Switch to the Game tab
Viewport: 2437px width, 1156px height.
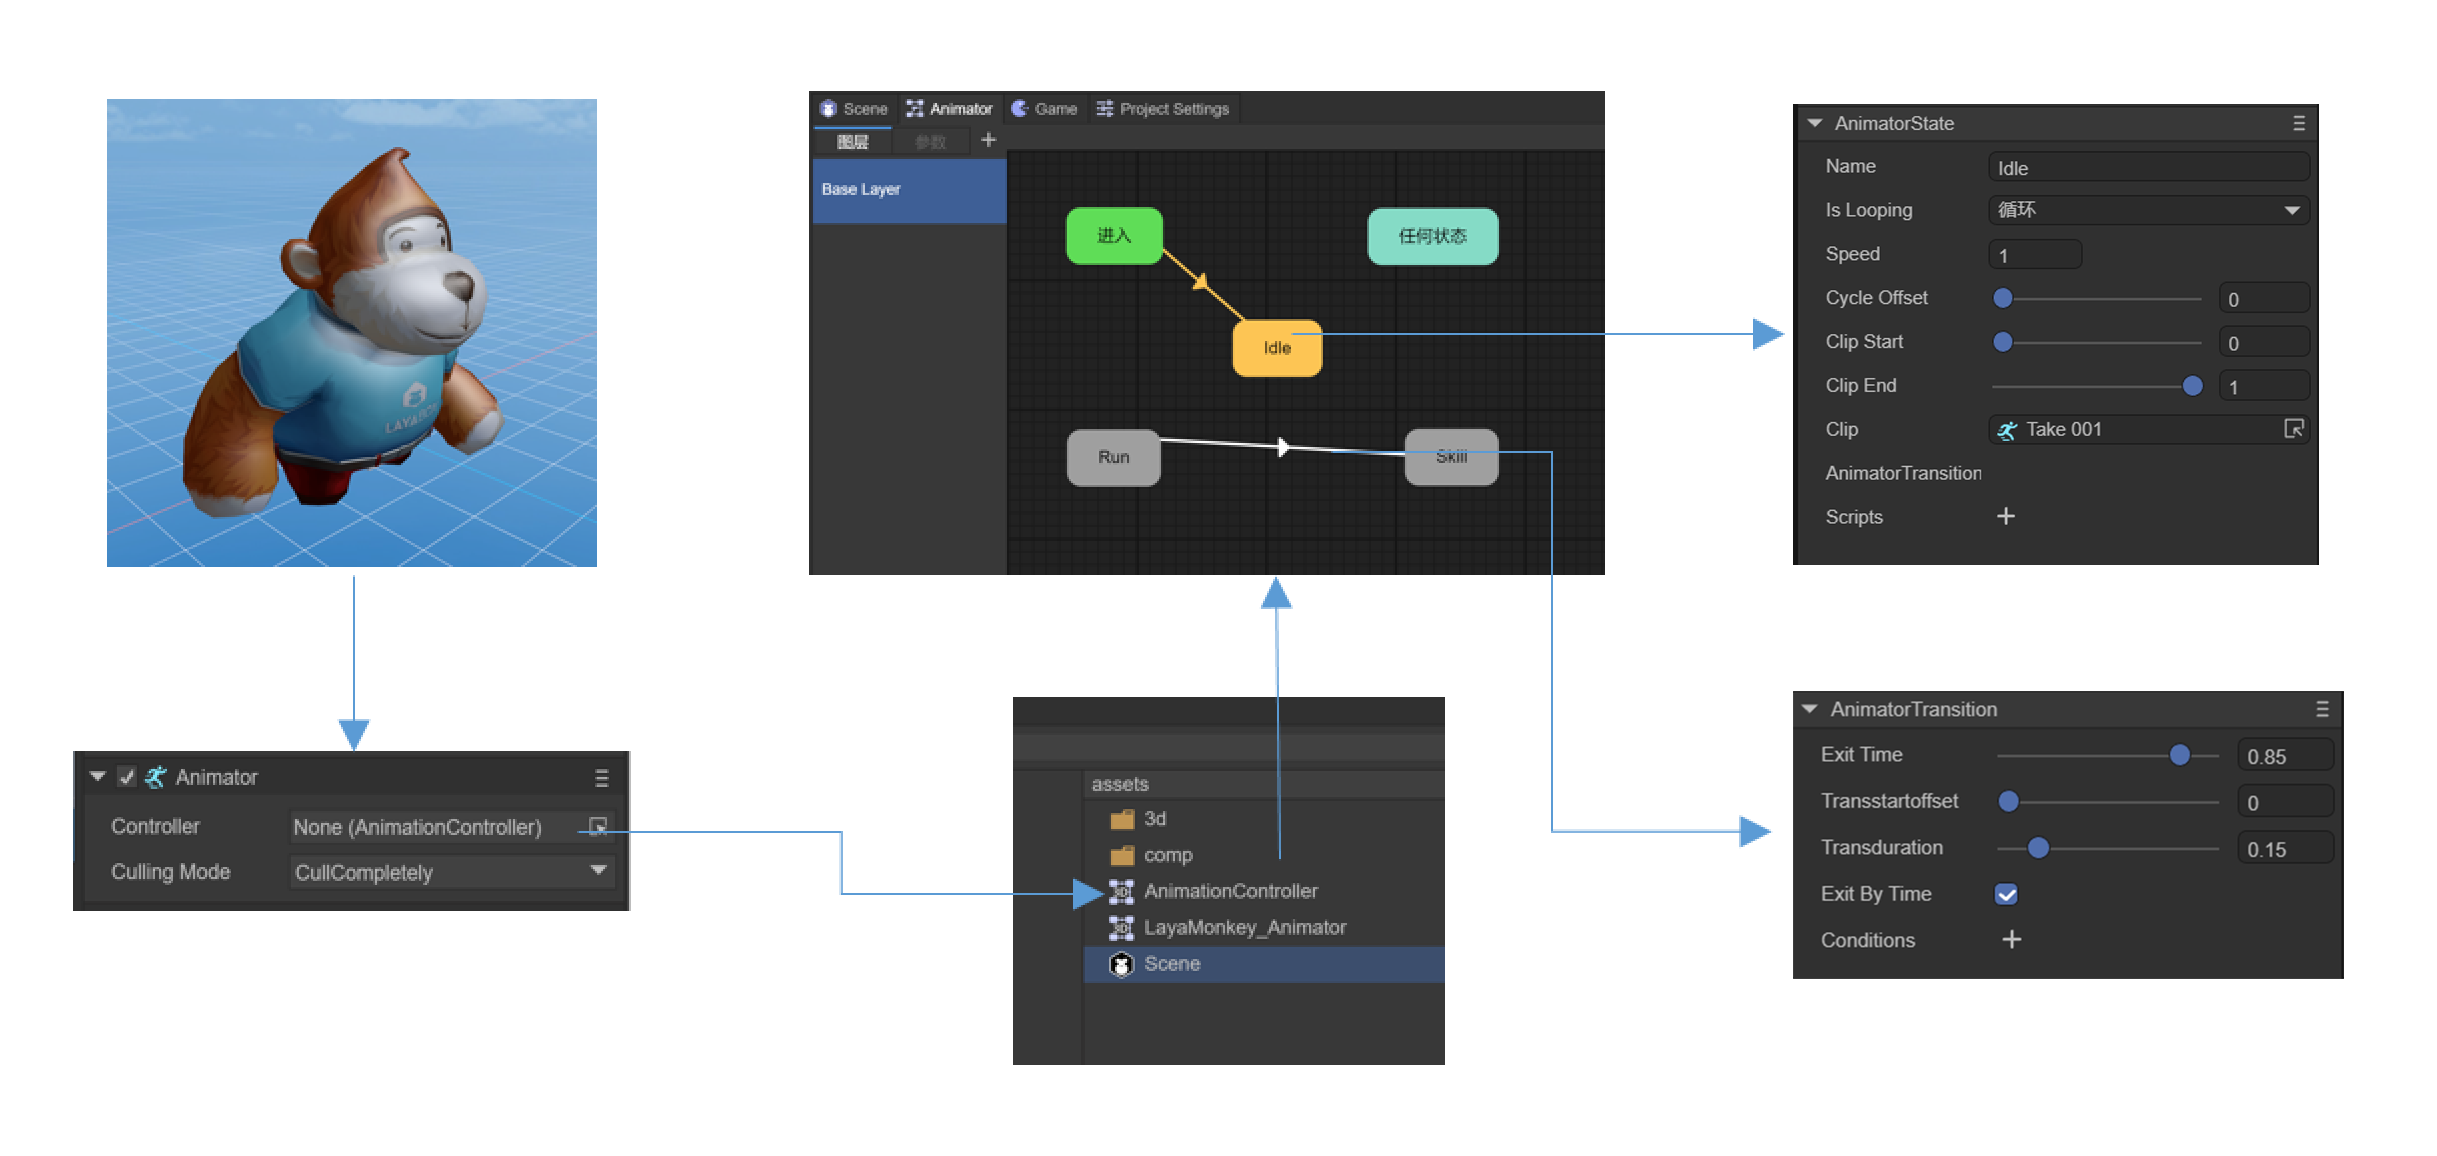[1044, 109]
